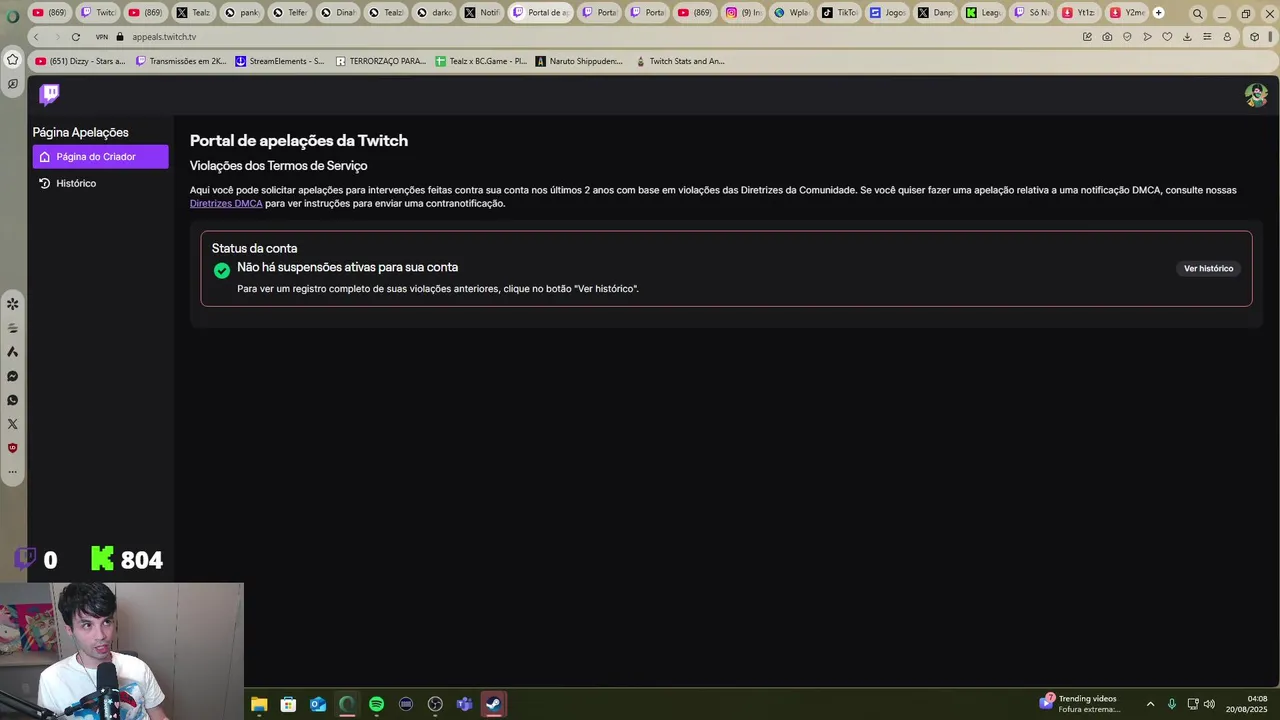Viewport: 1280px width, 720px height.
Task: Follow the Diretrizes DMCA link
Action: click(226, 204)
